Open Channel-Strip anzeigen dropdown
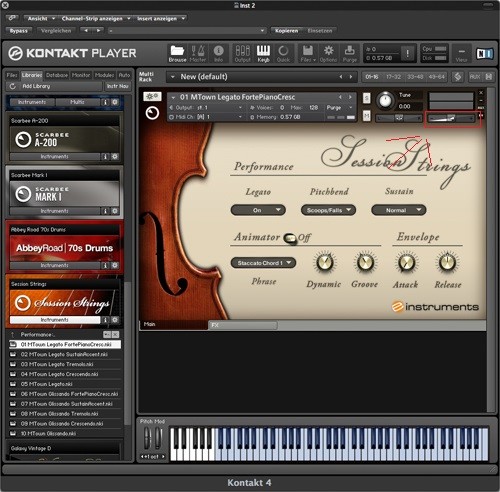The width and height of the screenshot is (500, 492). 96,19
